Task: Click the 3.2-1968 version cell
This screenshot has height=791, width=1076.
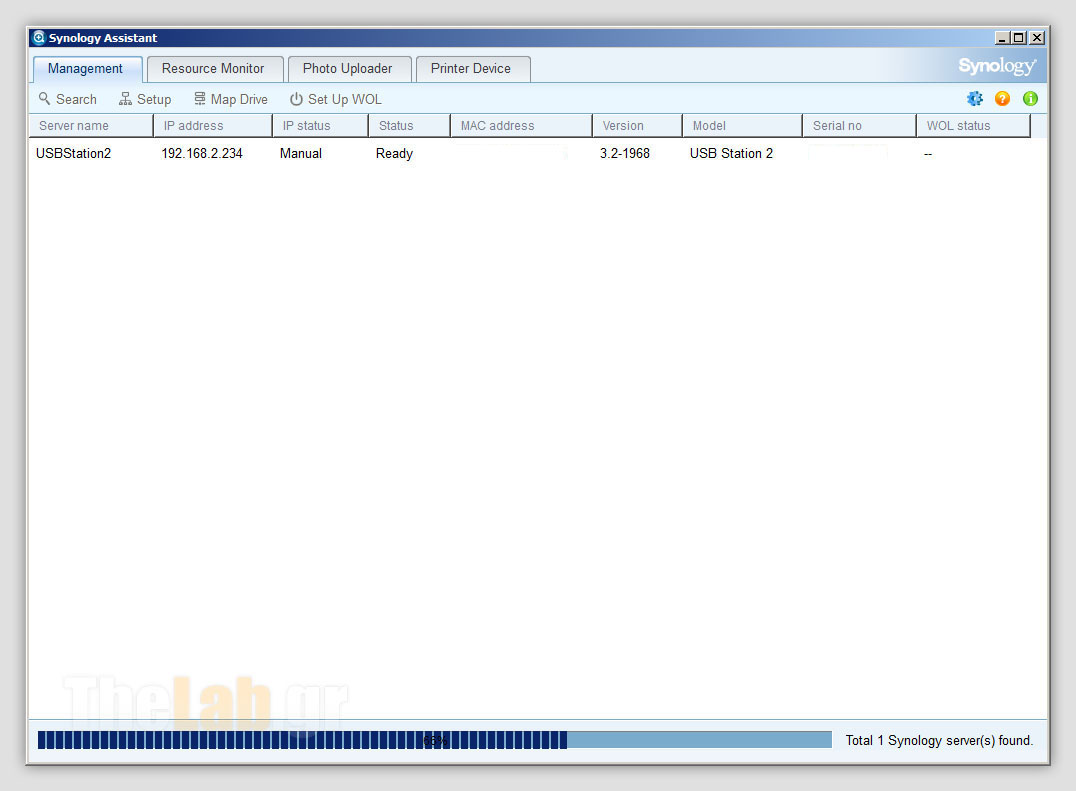Action: pyautogui.click(x=624, y=154)
